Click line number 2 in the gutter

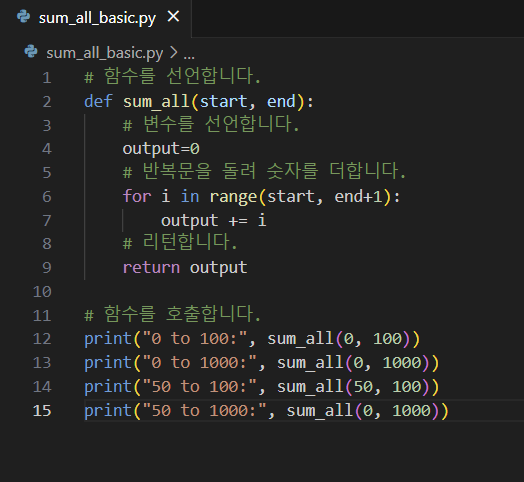point(47,102)
